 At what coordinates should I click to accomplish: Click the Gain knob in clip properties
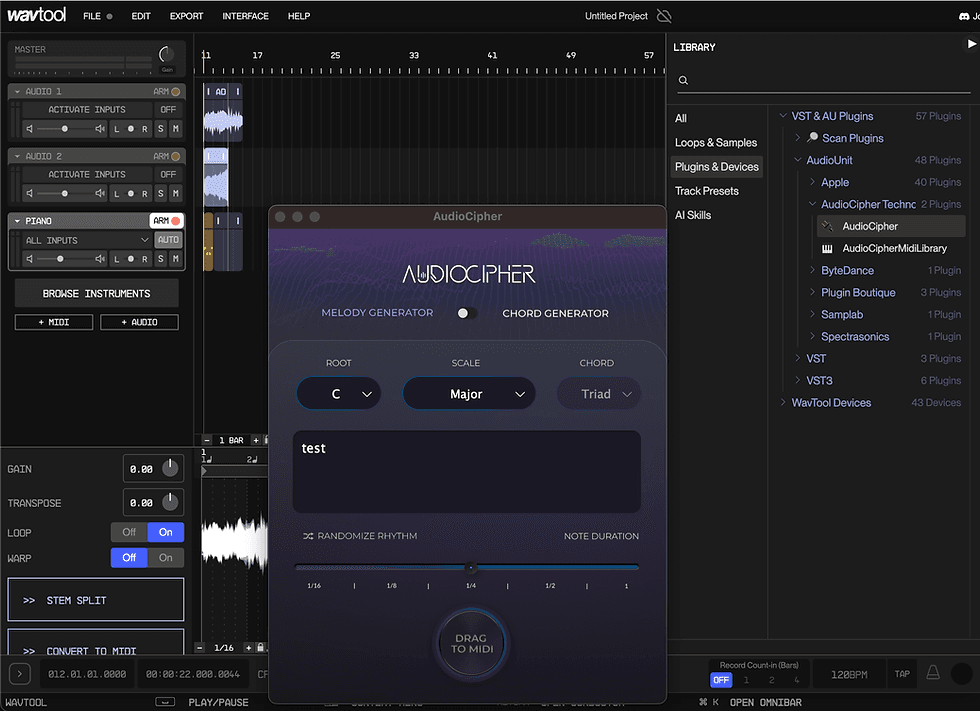click(170, 468)
